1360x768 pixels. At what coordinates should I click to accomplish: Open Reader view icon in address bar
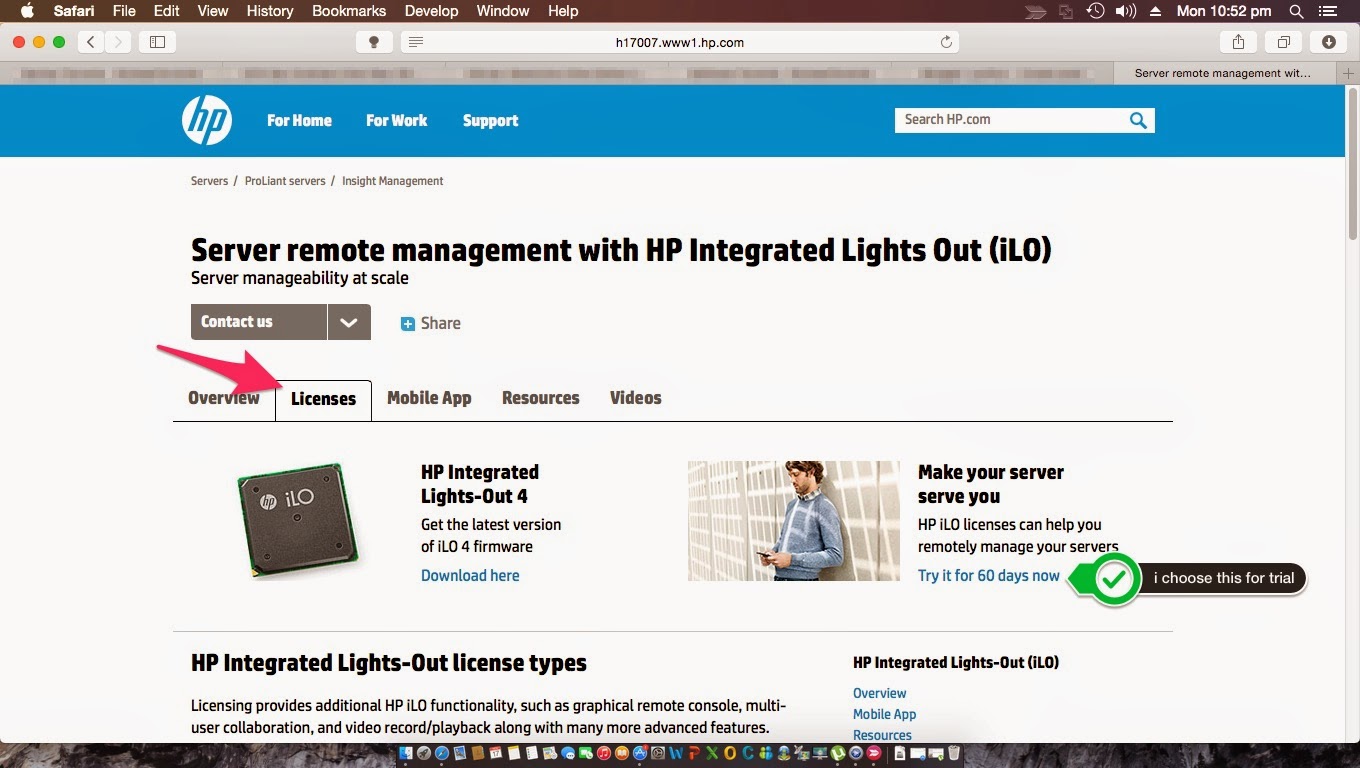(416, 42)
